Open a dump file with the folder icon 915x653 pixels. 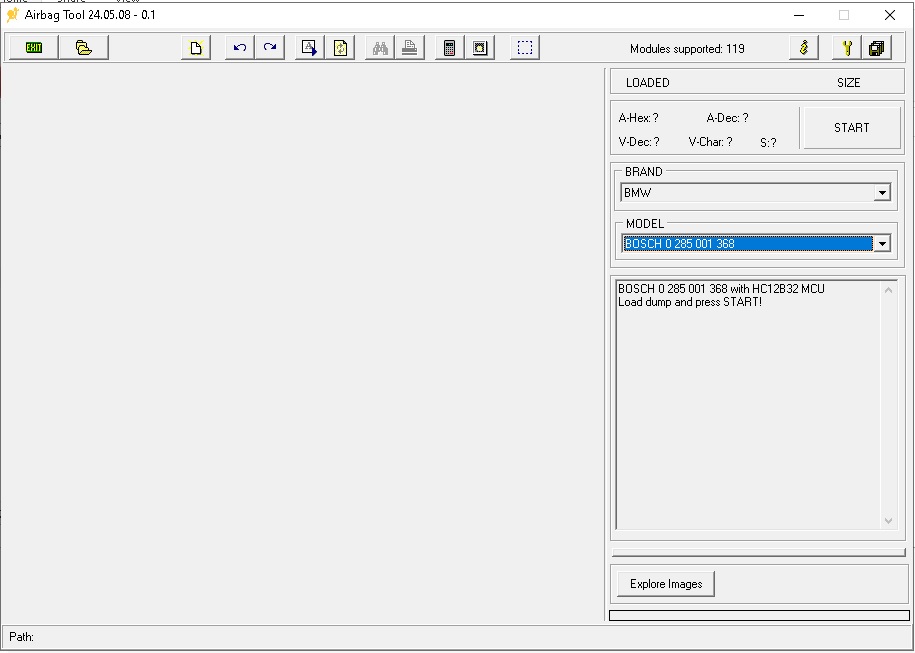click(84, 48)
